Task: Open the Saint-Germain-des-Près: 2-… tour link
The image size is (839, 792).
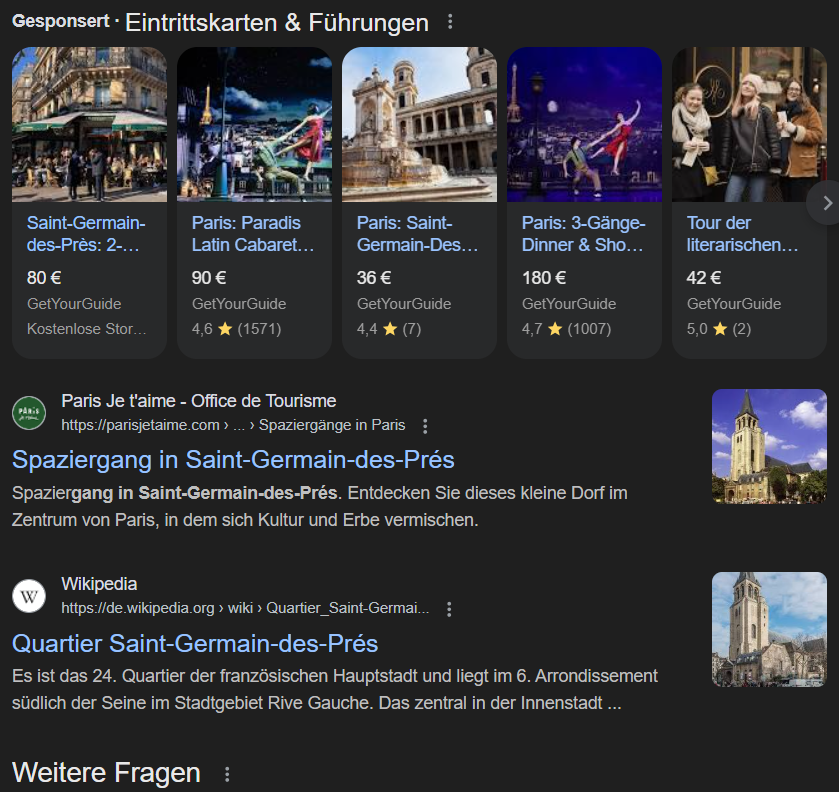Action: pyautogui.click(x=86, y=234)
